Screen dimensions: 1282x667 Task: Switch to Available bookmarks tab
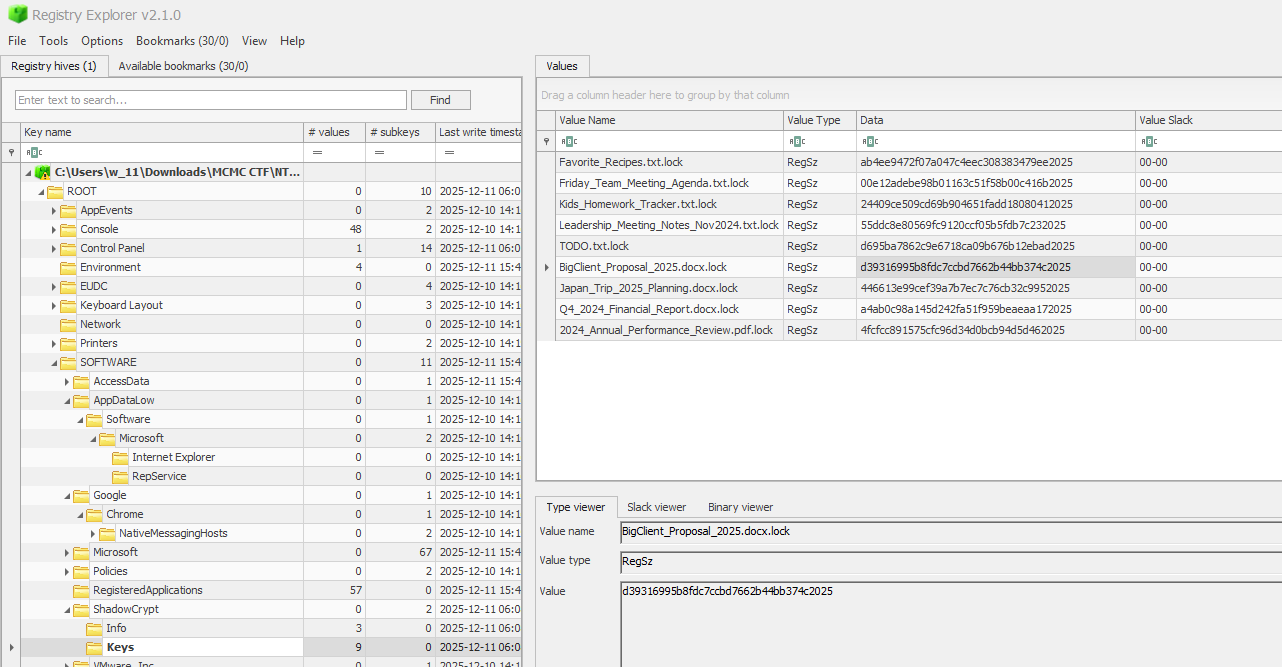pos(183,66)
